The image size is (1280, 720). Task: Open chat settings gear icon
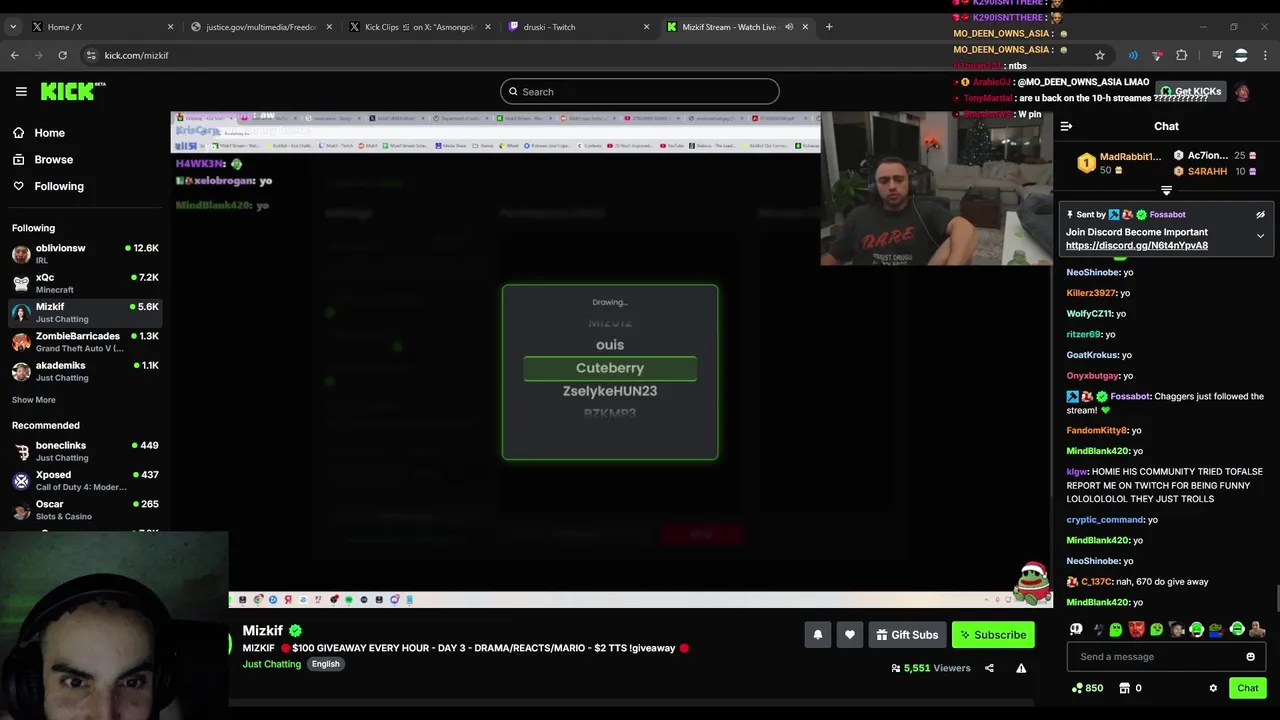(x=1213, y=688)
